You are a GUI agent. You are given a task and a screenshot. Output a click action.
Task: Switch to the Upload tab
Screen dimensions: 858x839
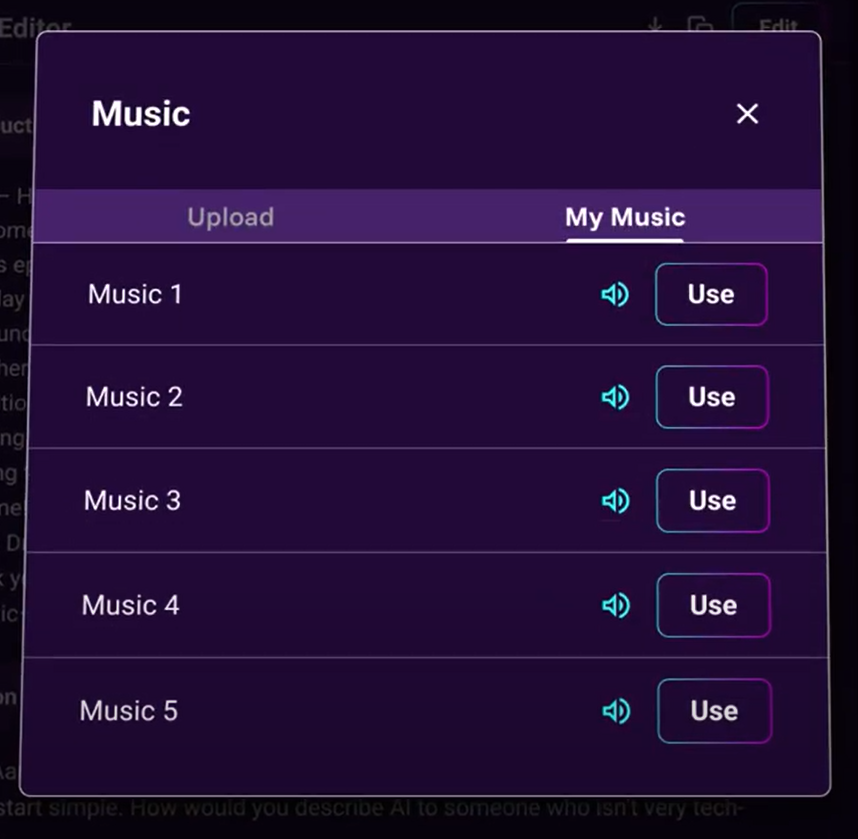click(x=230, y=217)
